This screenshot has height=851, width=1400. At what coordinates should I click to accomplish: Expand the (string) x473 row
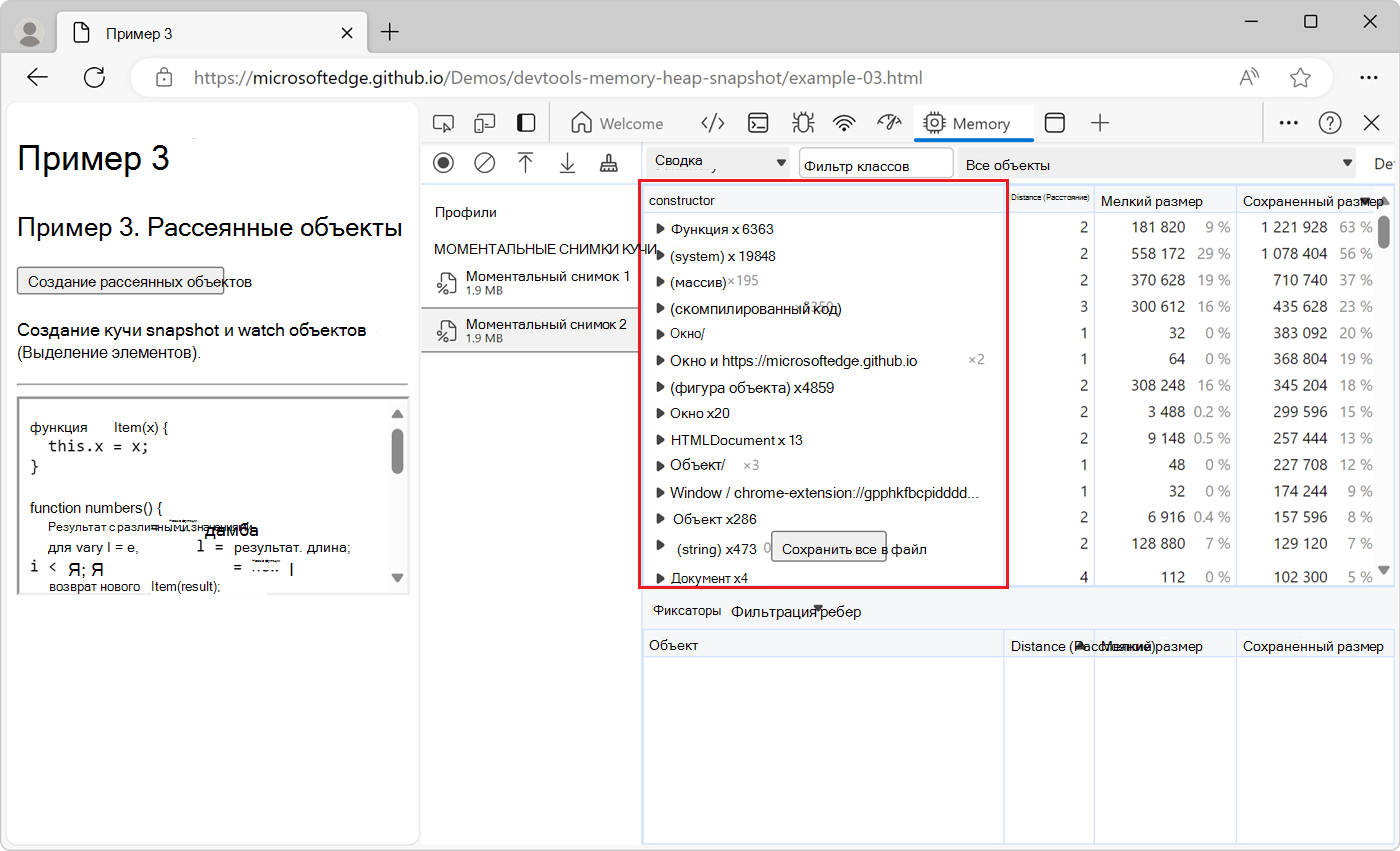pyautogui.click(x=660, y=545)
